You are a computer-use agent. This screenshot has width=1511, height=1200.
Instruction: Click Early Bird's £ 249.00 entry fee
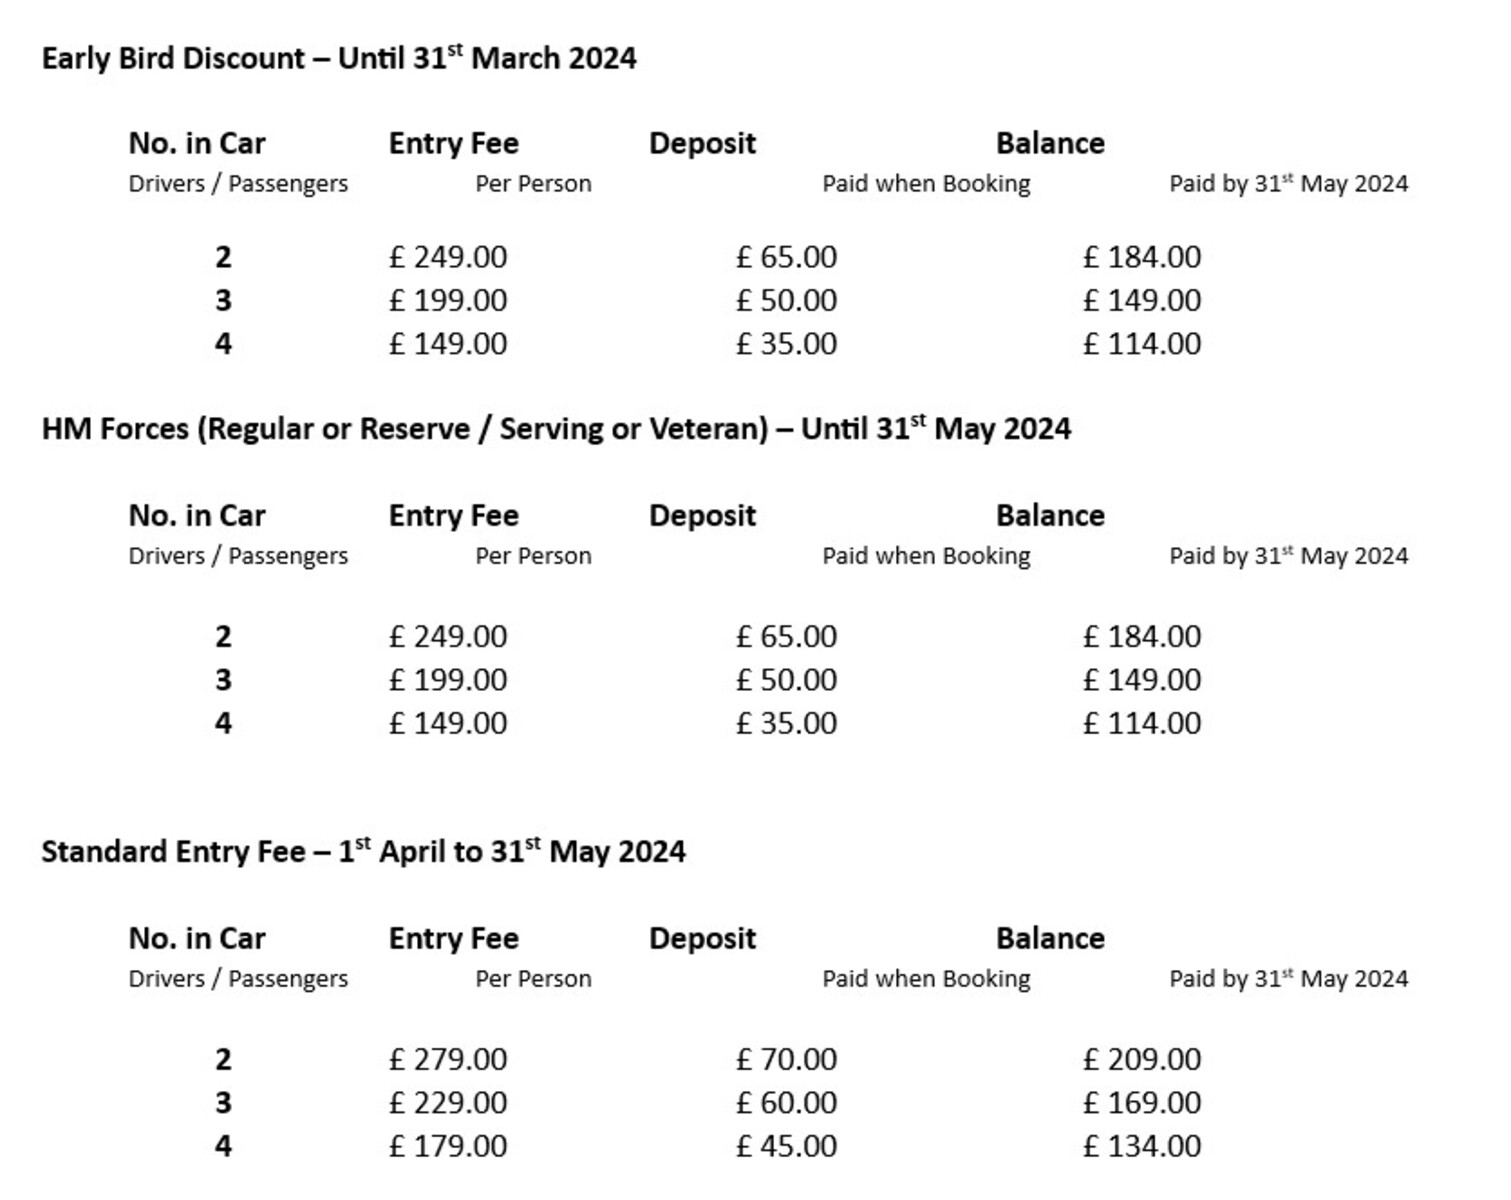tap(448, 257)
